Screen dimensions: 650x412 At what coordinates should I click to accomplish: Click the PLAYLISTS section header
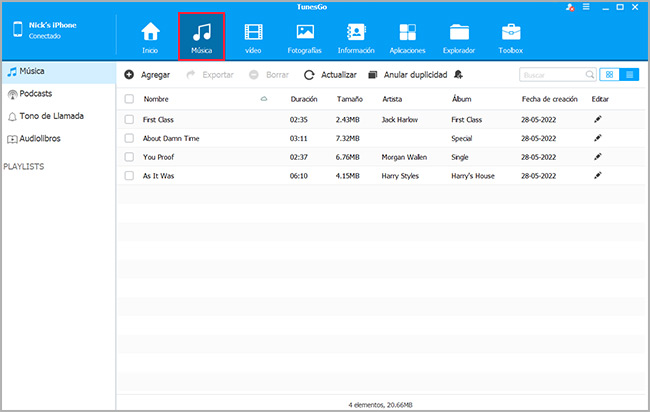coord(24,167)
